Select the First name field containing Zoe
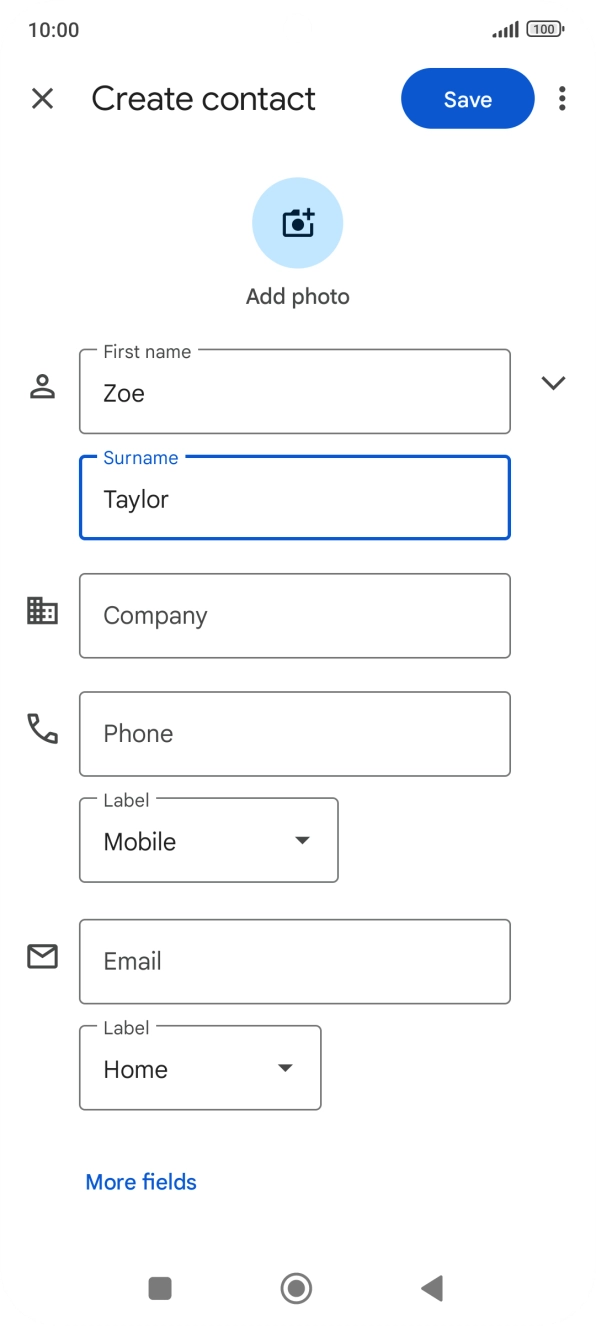The image size is (596, 1326). (x=294, y=392)
